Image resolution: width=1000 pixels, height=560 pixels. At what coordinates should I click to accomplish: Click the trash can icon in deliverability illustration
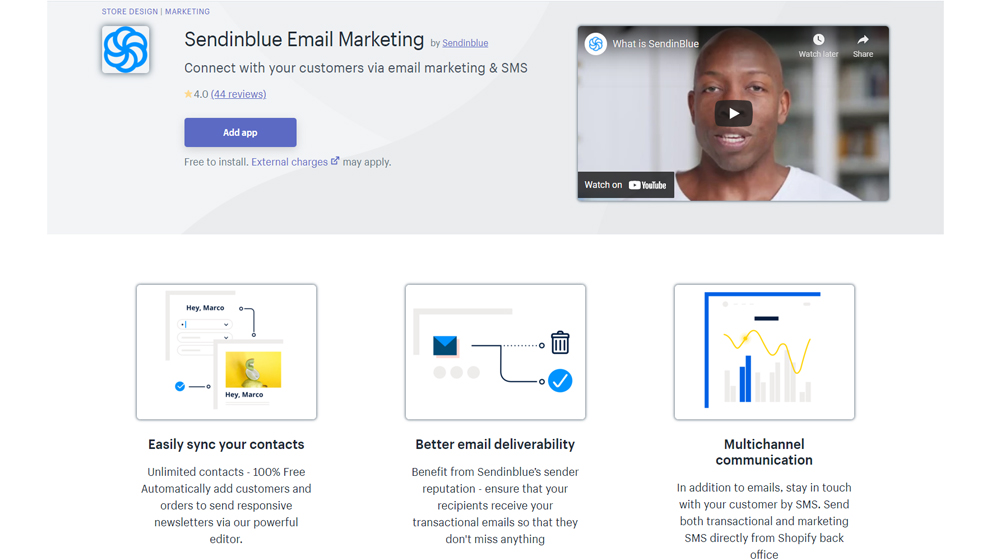[x=560, y=343]
